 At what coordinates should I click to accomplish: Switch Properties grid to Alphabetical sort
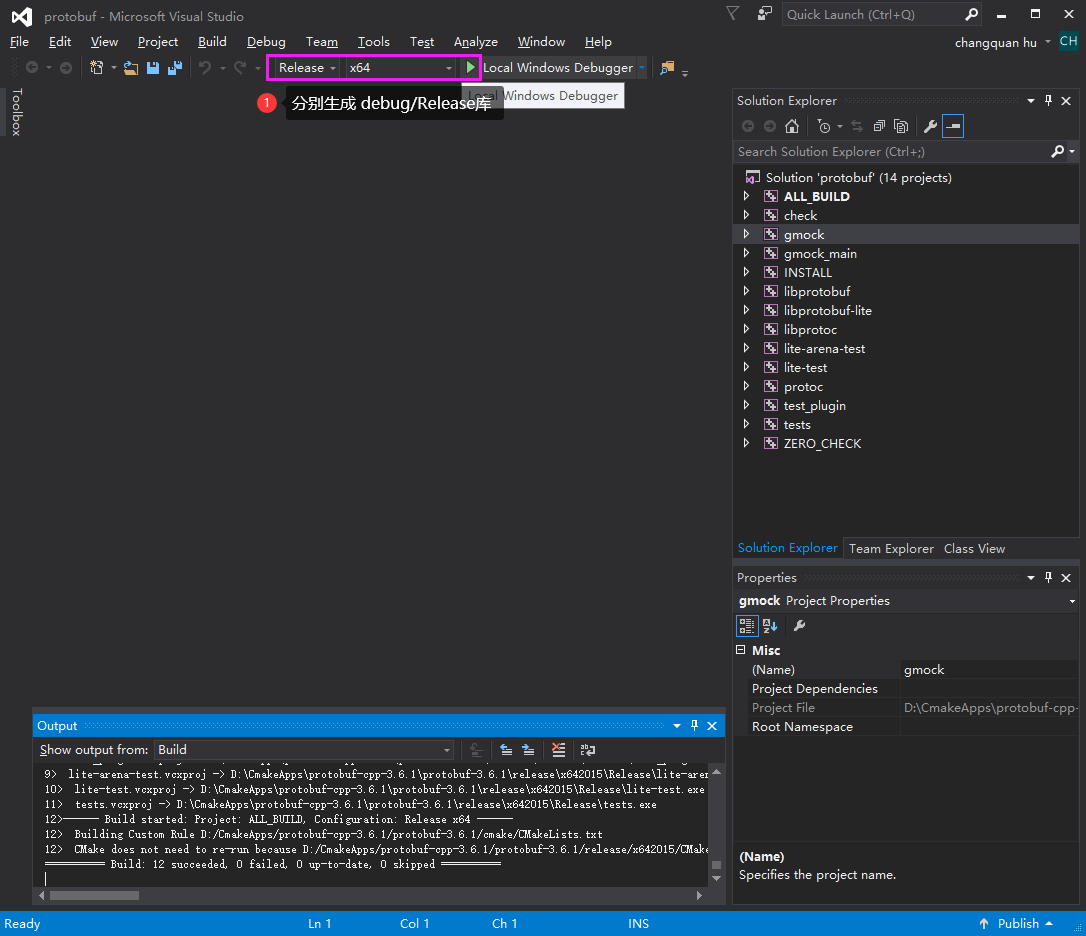[x=769, y=626]
